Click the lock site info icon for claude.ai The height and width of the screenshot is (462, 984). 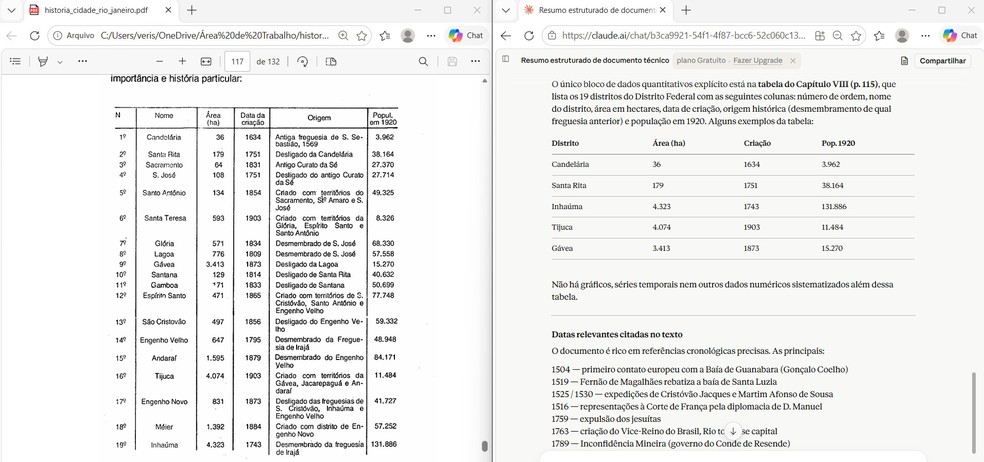tap(552, 36)
